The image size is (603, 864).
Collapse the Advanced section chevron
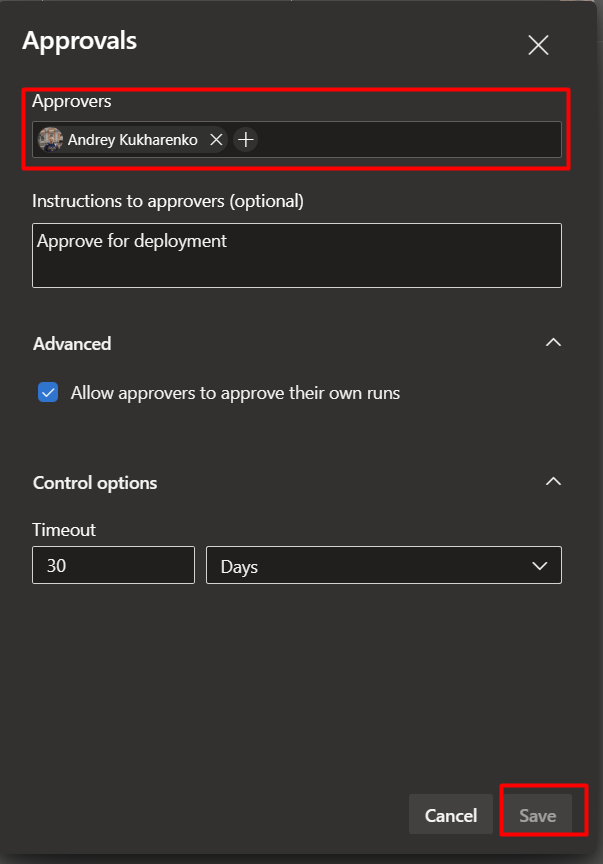tap(553, 343)
